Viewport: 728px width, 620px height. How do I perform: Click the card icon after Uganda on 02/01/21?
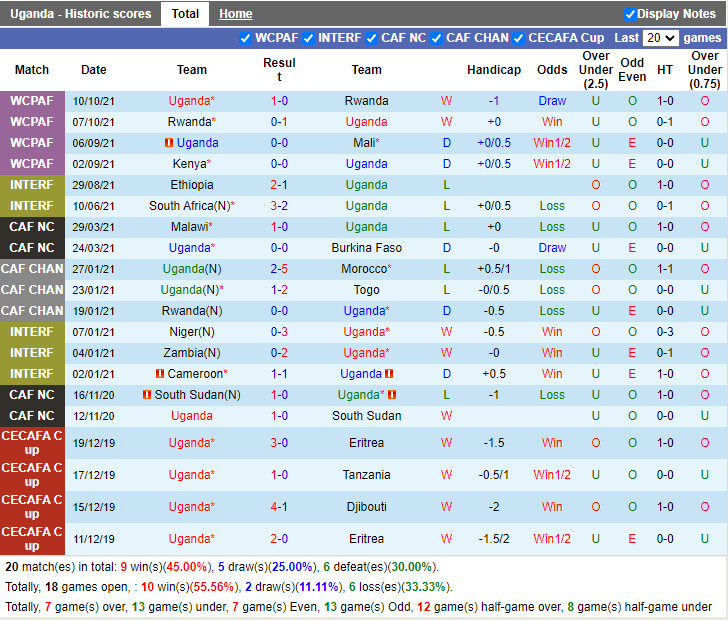(x=390, y=374)
